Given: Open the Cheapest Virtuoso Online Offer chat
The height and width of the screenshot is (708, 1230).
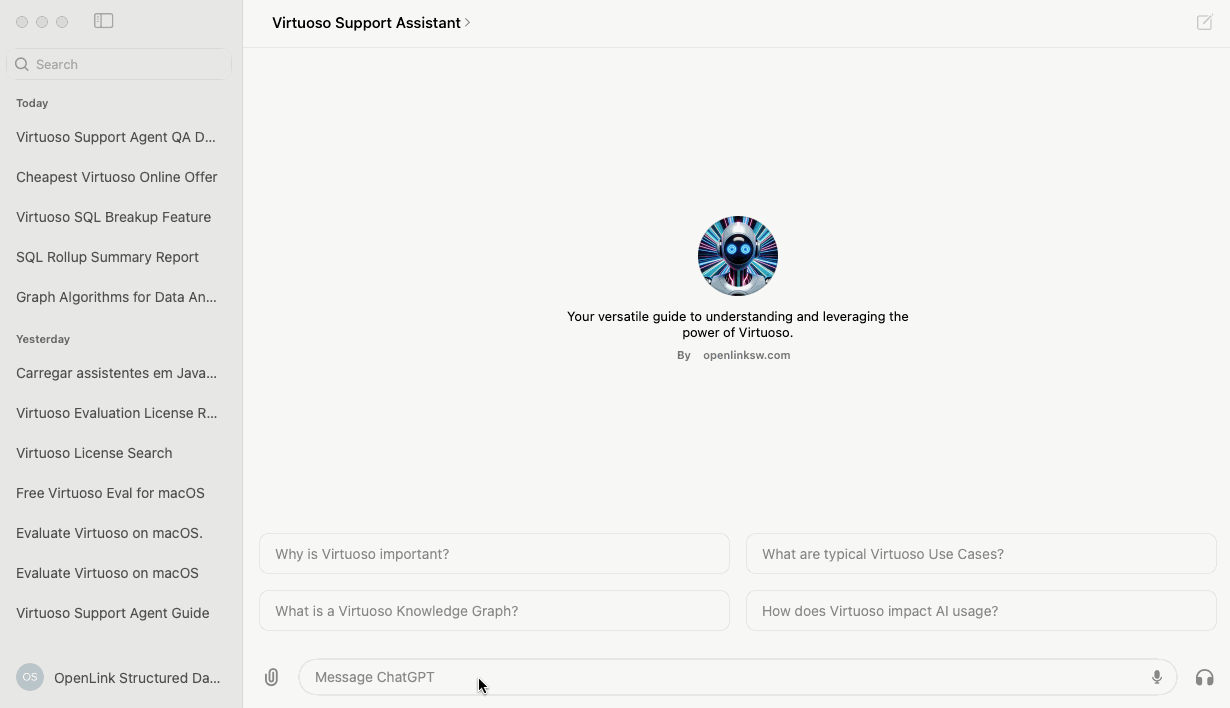Looking at the screenshot, I should [117, 177].
